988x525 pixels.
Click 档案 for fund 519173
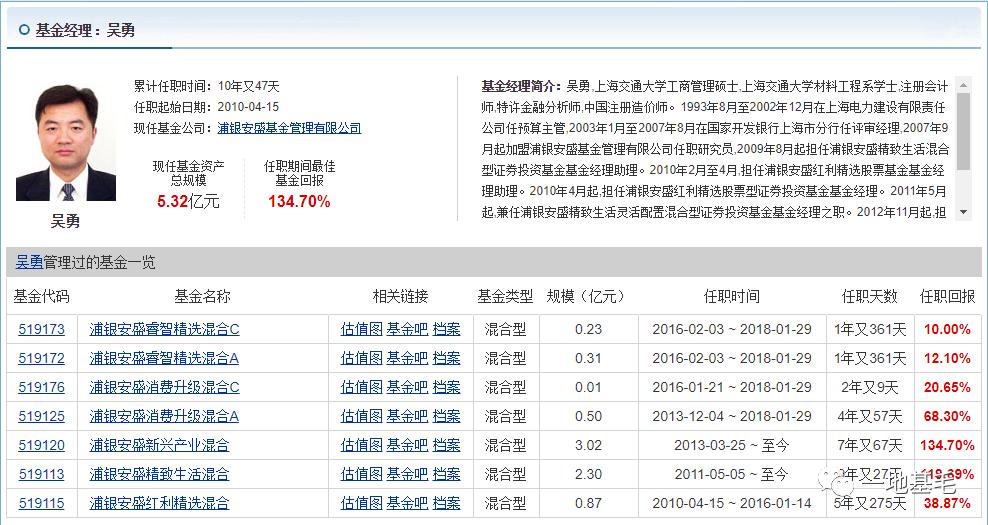pos(447,329)
